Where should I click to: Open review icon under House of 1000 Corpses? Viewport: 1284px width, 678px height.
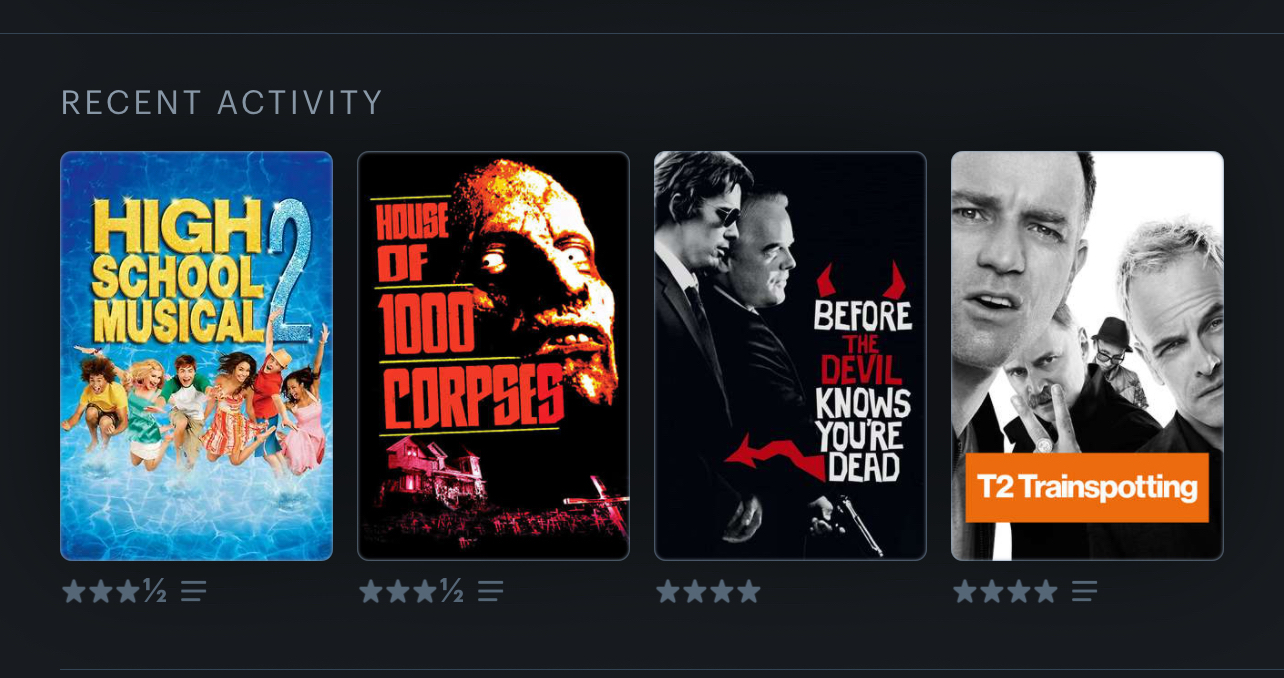pyautogui.click(x=491, y=591)
